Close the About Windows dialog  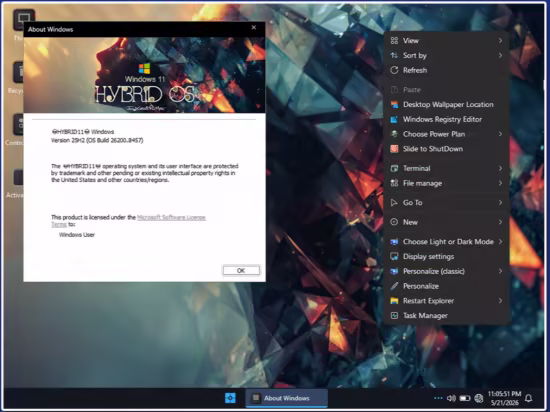coord(254,28)
